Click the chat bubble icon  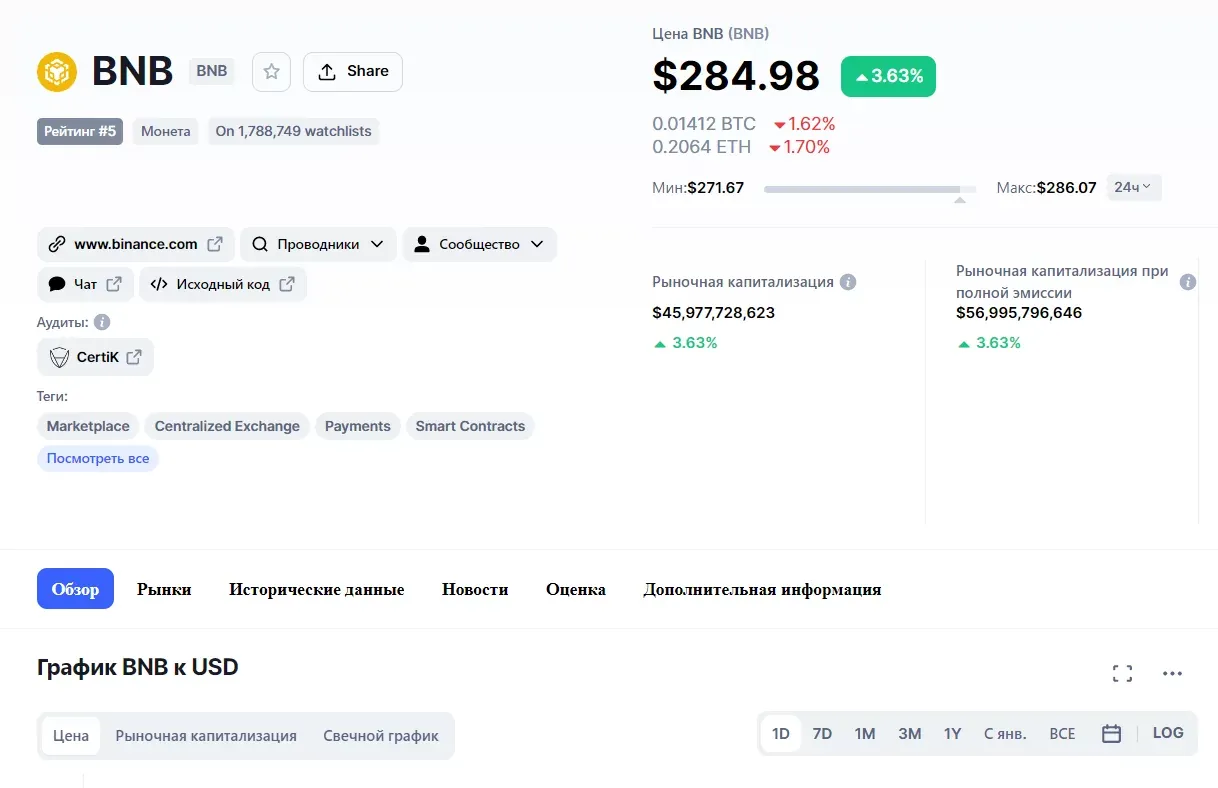(57, 284)
